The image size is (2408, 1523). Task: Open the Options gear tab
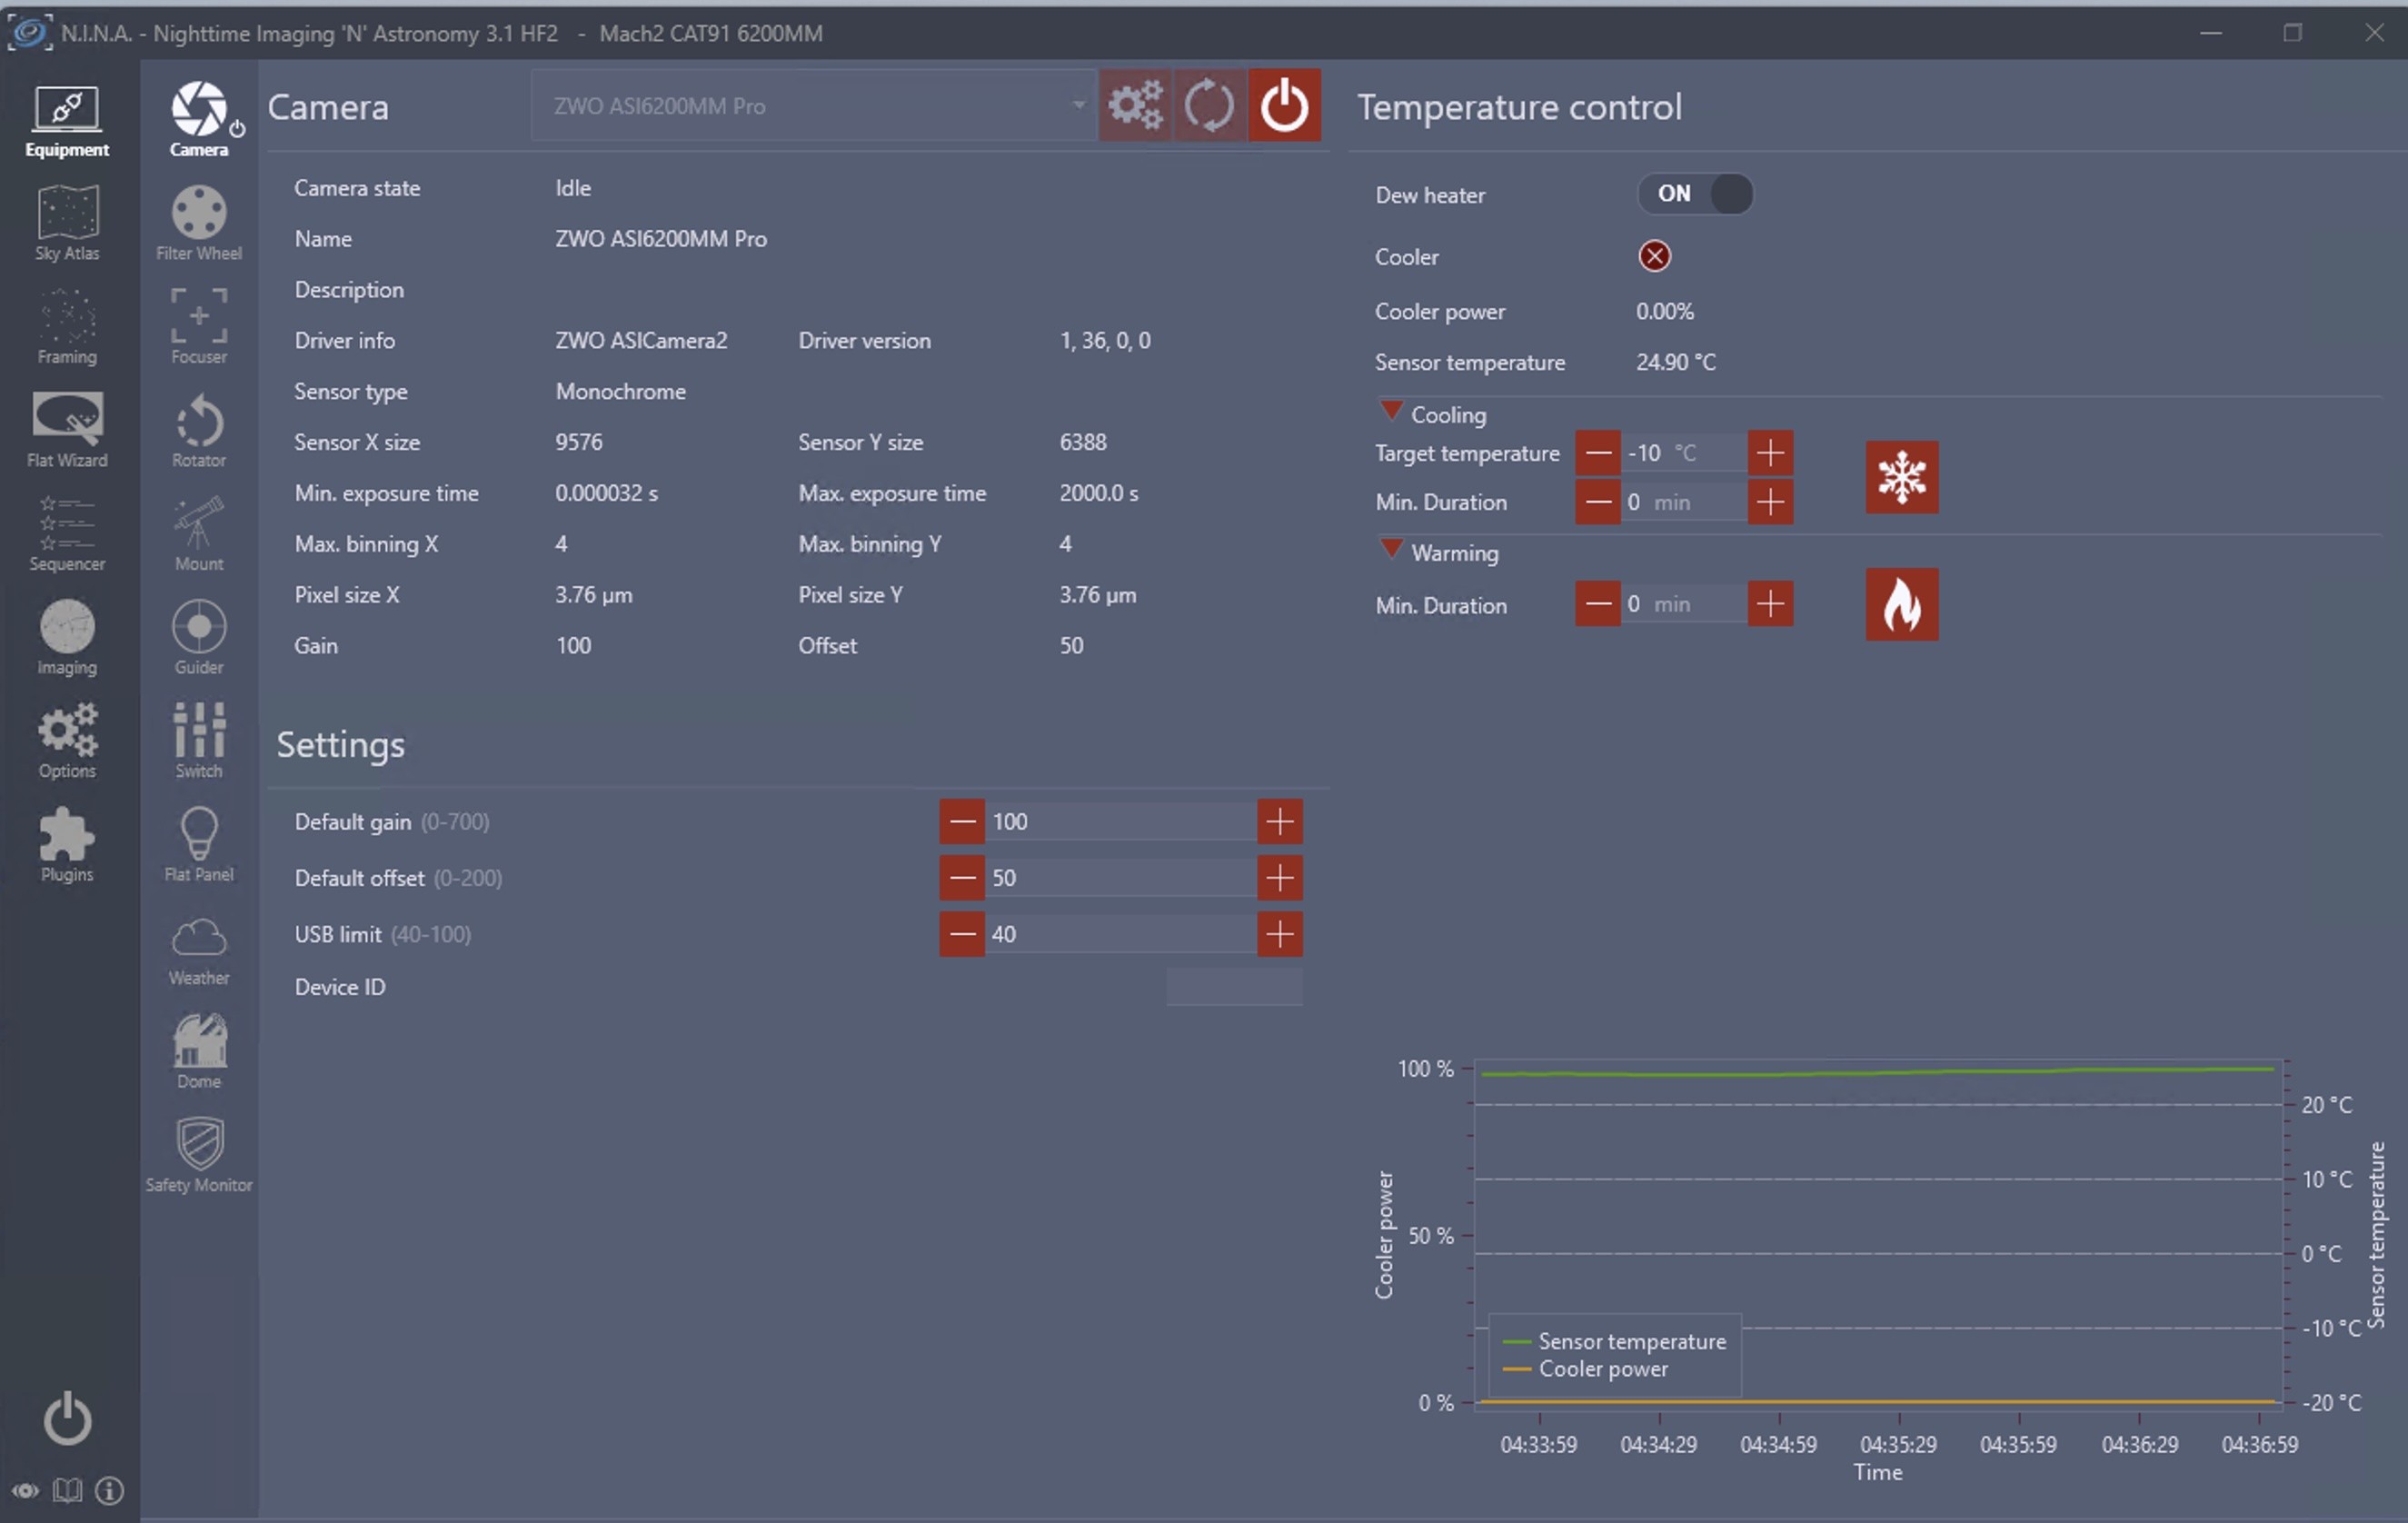(x=67, y=741)
